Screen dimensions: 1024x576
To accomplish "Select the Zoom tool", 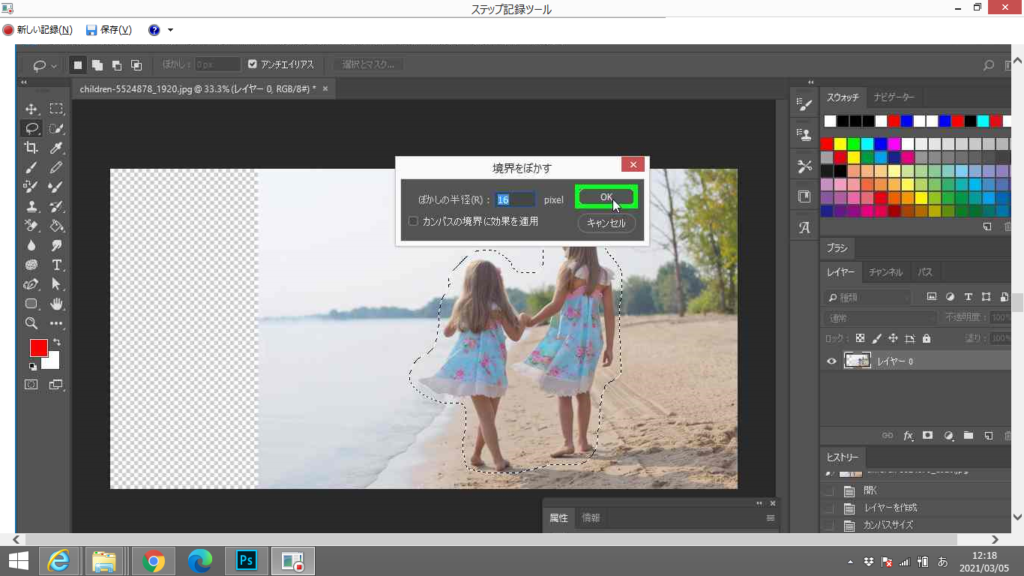I will pos(31,323).
